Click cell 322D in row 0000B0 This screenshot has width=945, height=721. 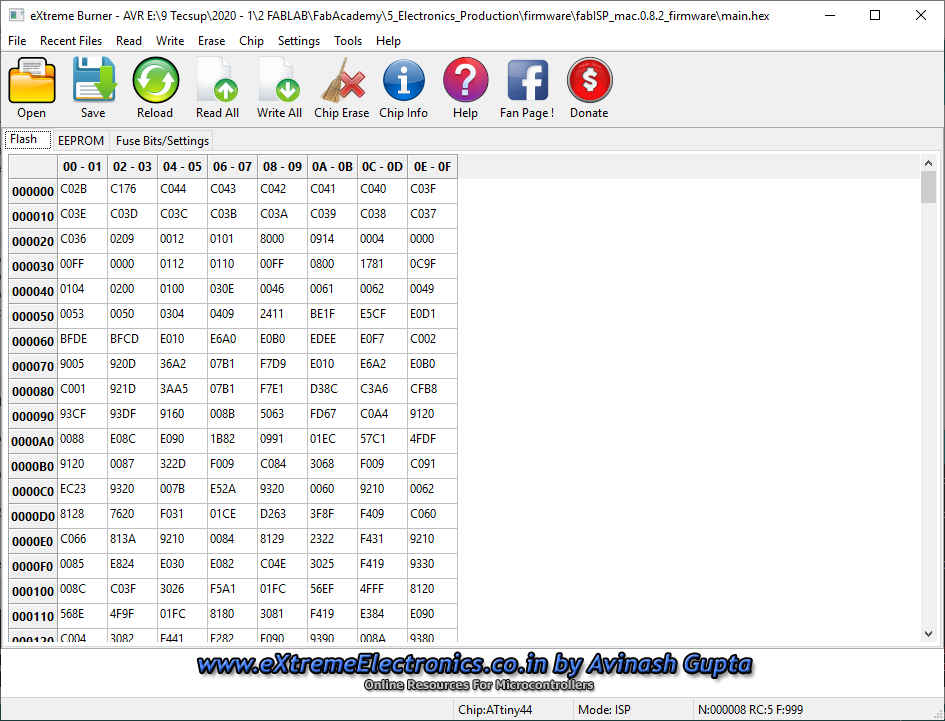tap(183, 467)
